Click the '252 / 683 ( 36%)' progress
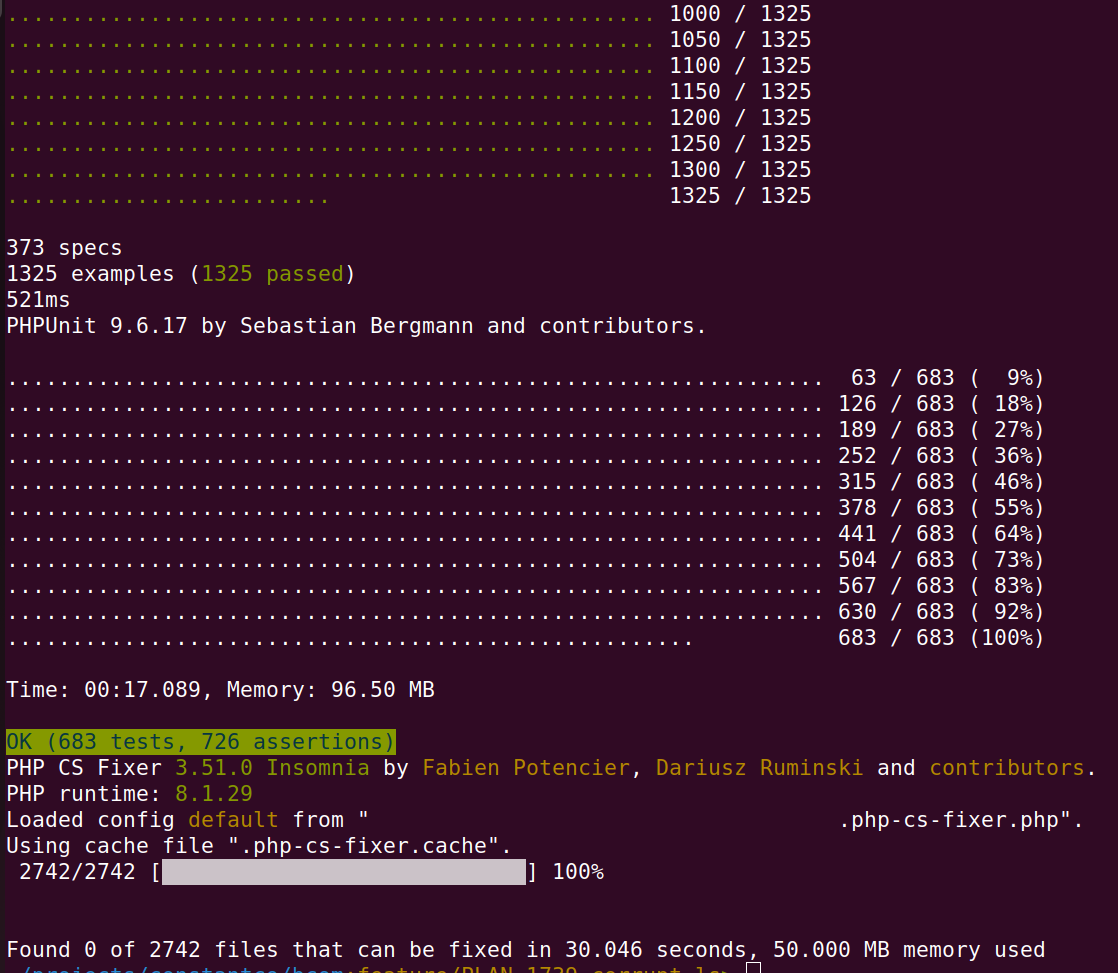Image resolution: width=1118 pixels, height=973 pixels. (x=941, y=456)
